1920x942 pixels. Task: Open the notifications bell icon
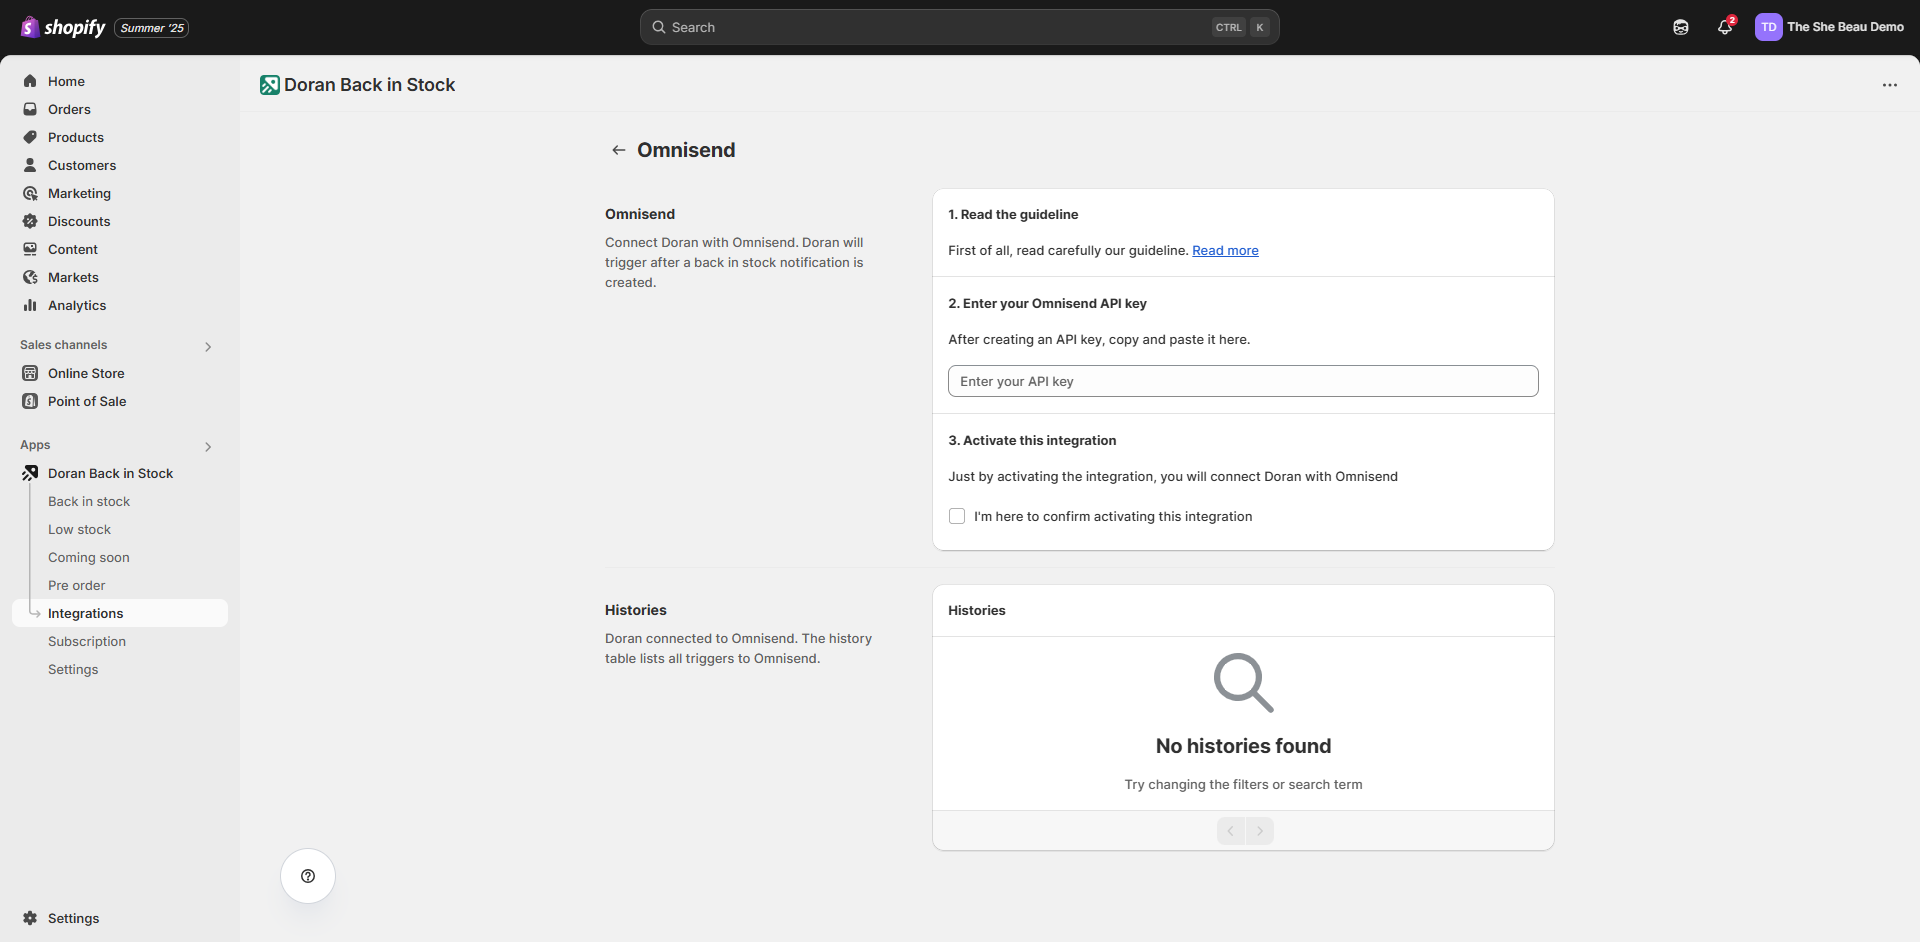coord(1725,27)
